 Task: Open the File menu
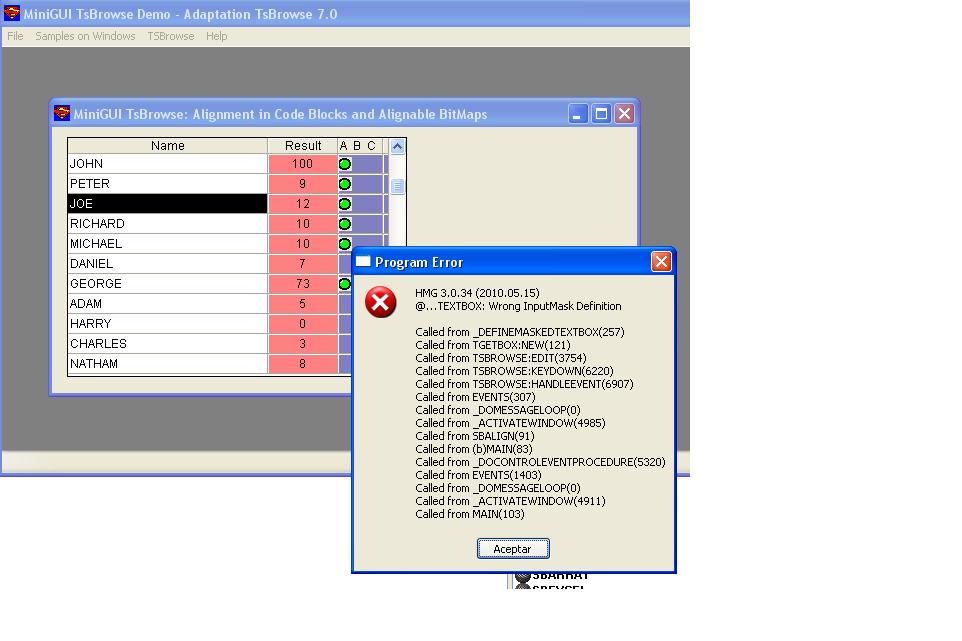(15, 36)
